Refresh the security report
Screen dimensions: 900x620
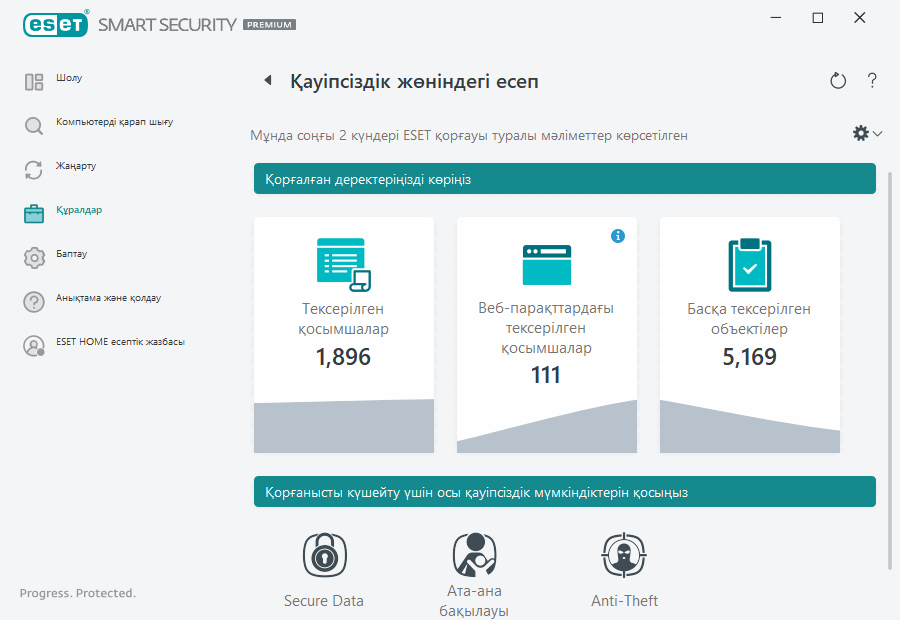(838, 80)
